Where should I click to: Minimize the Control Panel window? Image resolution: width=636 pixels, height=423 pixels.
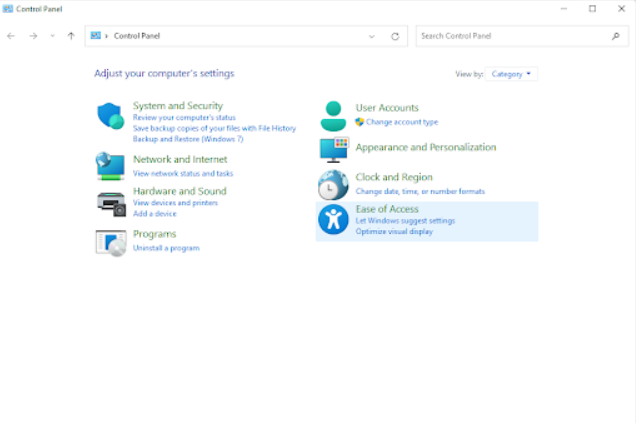pyautogui.click(x=564, y=9)
